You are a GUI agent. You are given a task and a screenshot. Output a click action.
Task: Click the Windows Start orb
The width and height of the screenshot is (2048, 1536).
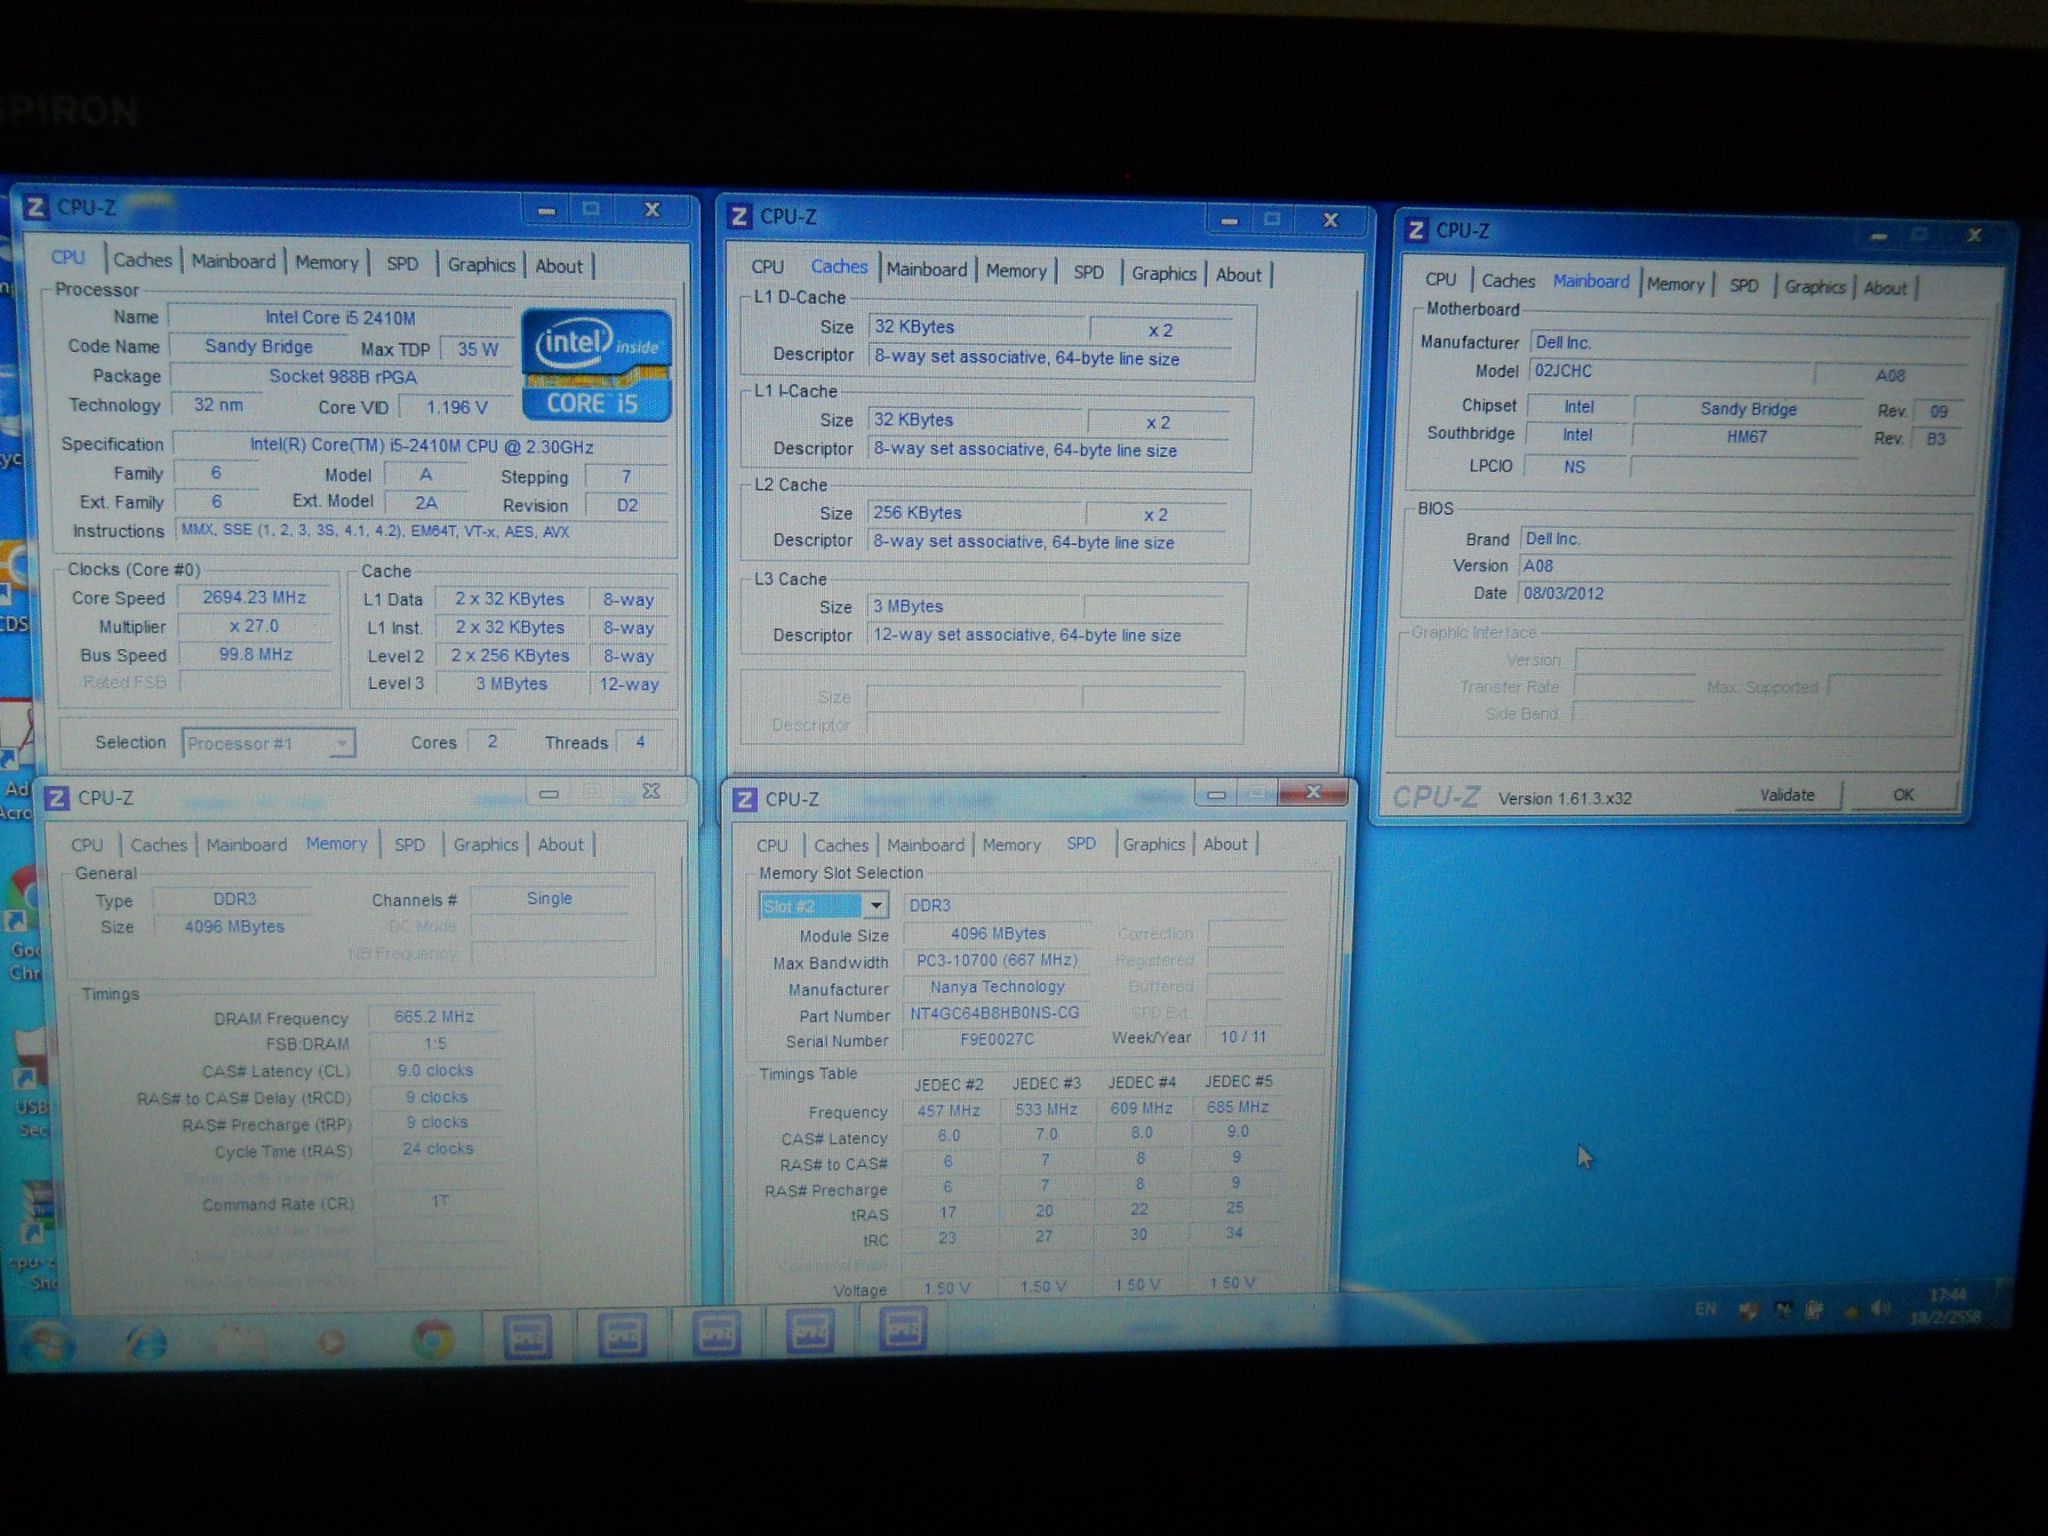[47, 1340]
